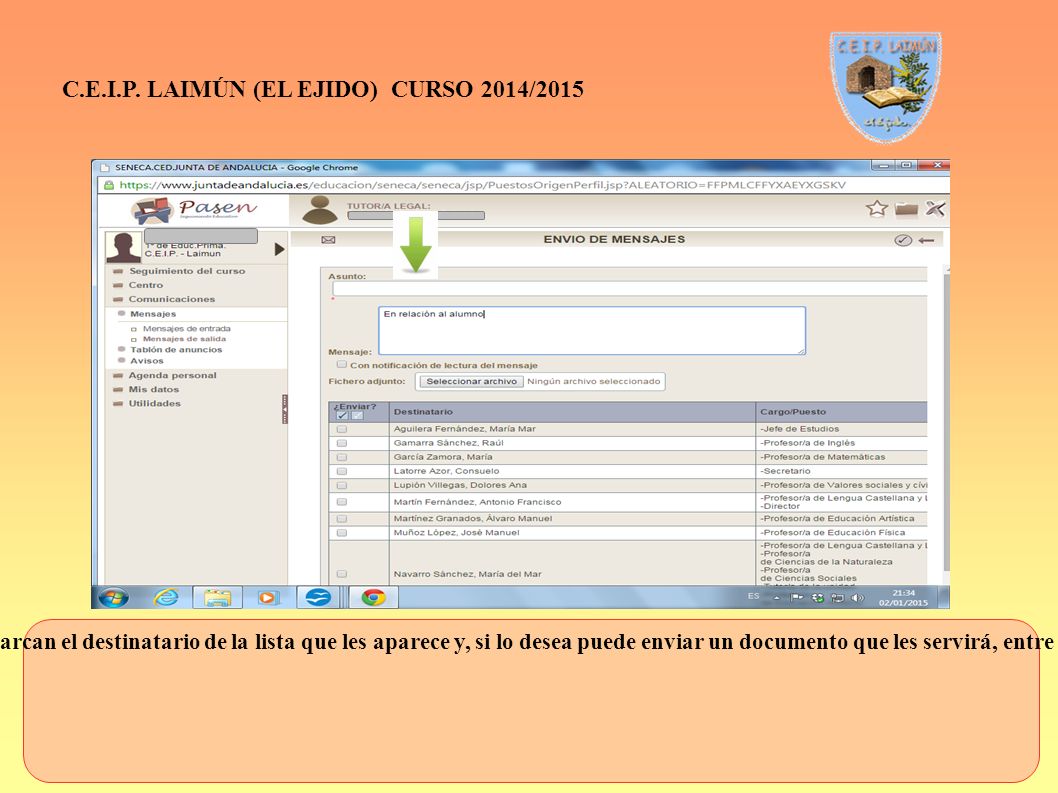
Task: Check the box for Latorre Azor, Consuelo
Action: pos(342,471)
